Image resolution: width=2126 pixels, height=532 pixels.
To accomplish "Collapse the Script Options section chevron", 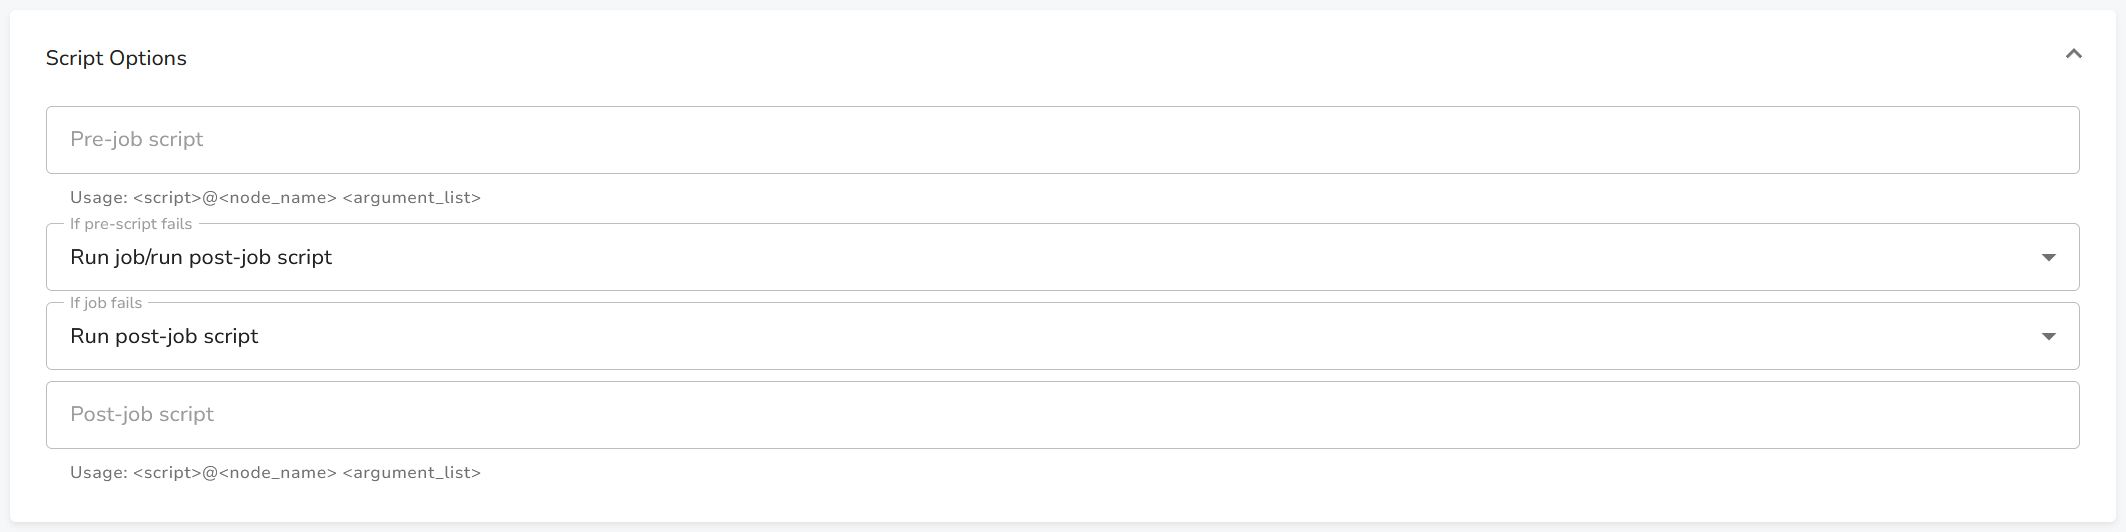I will pyautogui.click(x=2073, y=54).
